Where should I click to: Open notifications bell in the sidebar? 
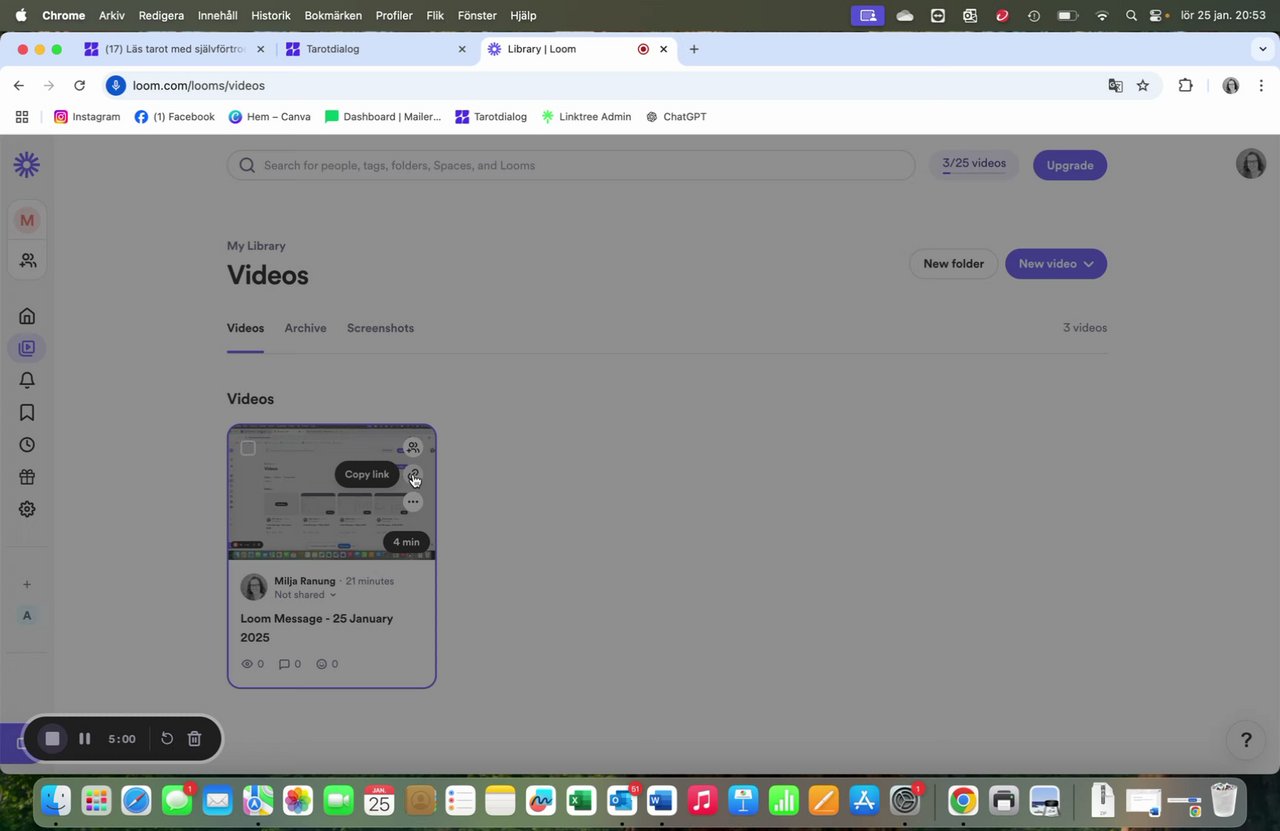point(27,380)
